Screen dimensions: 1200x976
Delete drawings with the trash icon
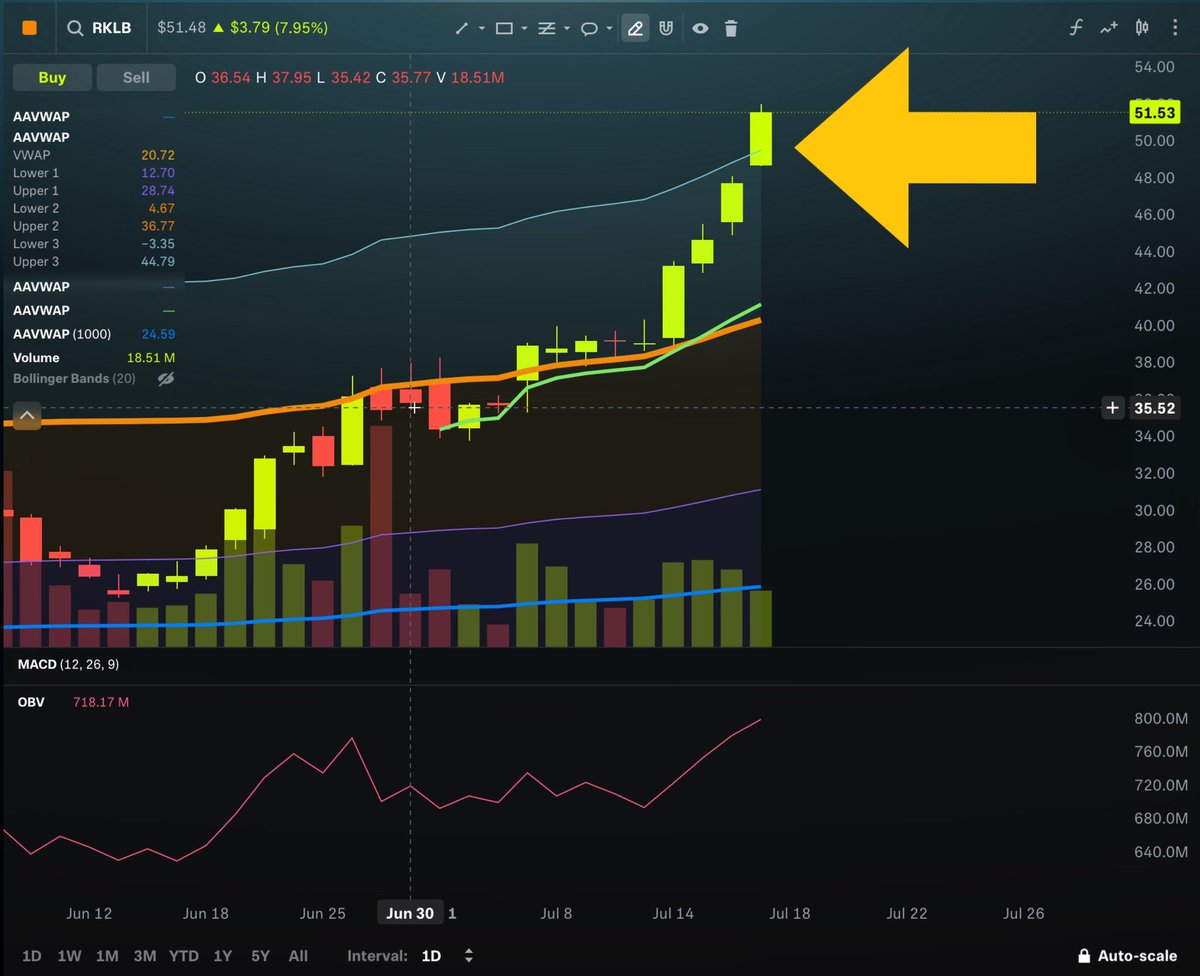click(x=731, y=28)
